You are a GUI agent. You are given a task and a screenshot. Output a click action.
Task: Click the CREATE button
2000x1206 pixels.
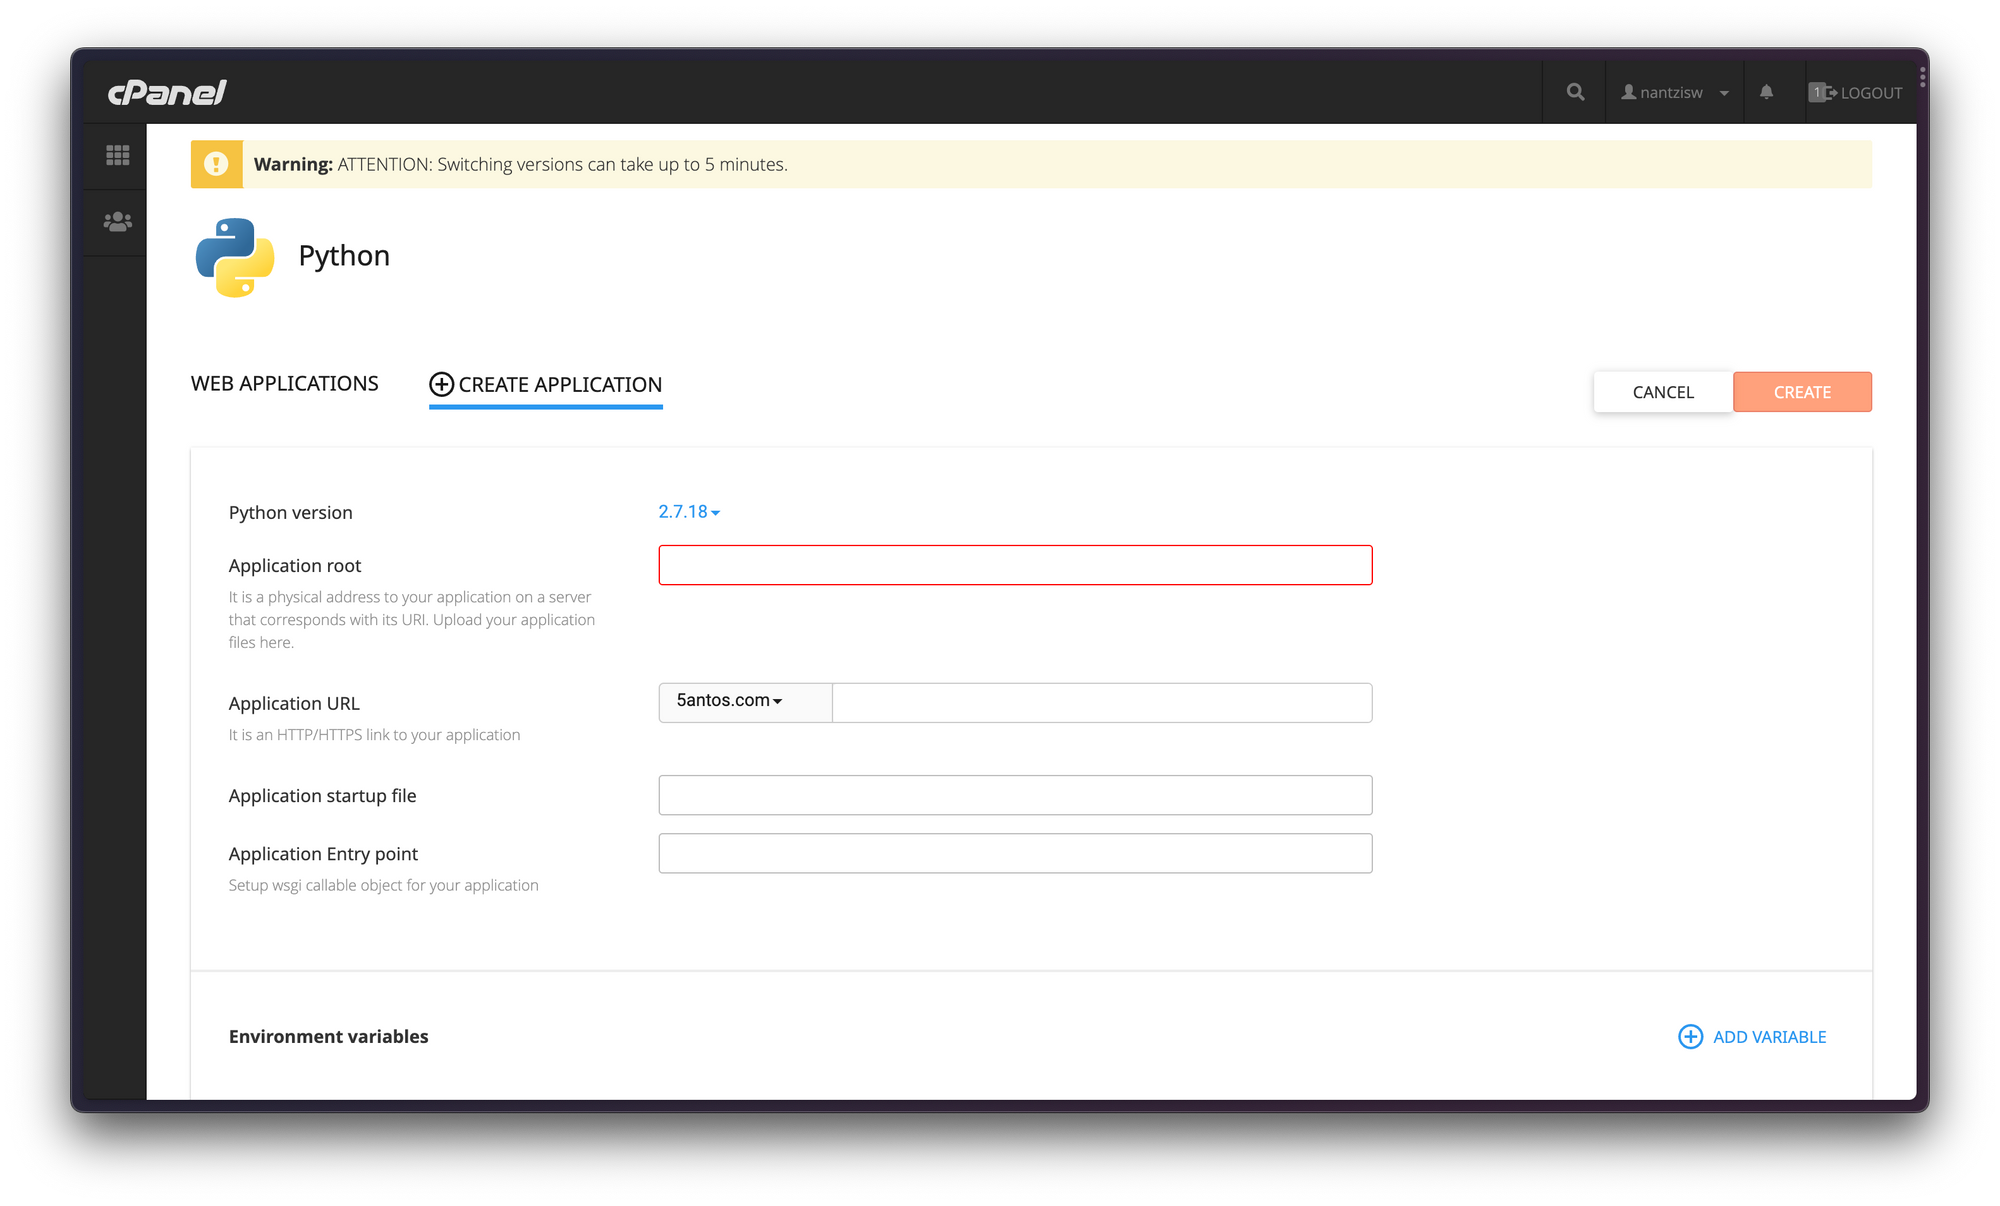point(1801,392)
